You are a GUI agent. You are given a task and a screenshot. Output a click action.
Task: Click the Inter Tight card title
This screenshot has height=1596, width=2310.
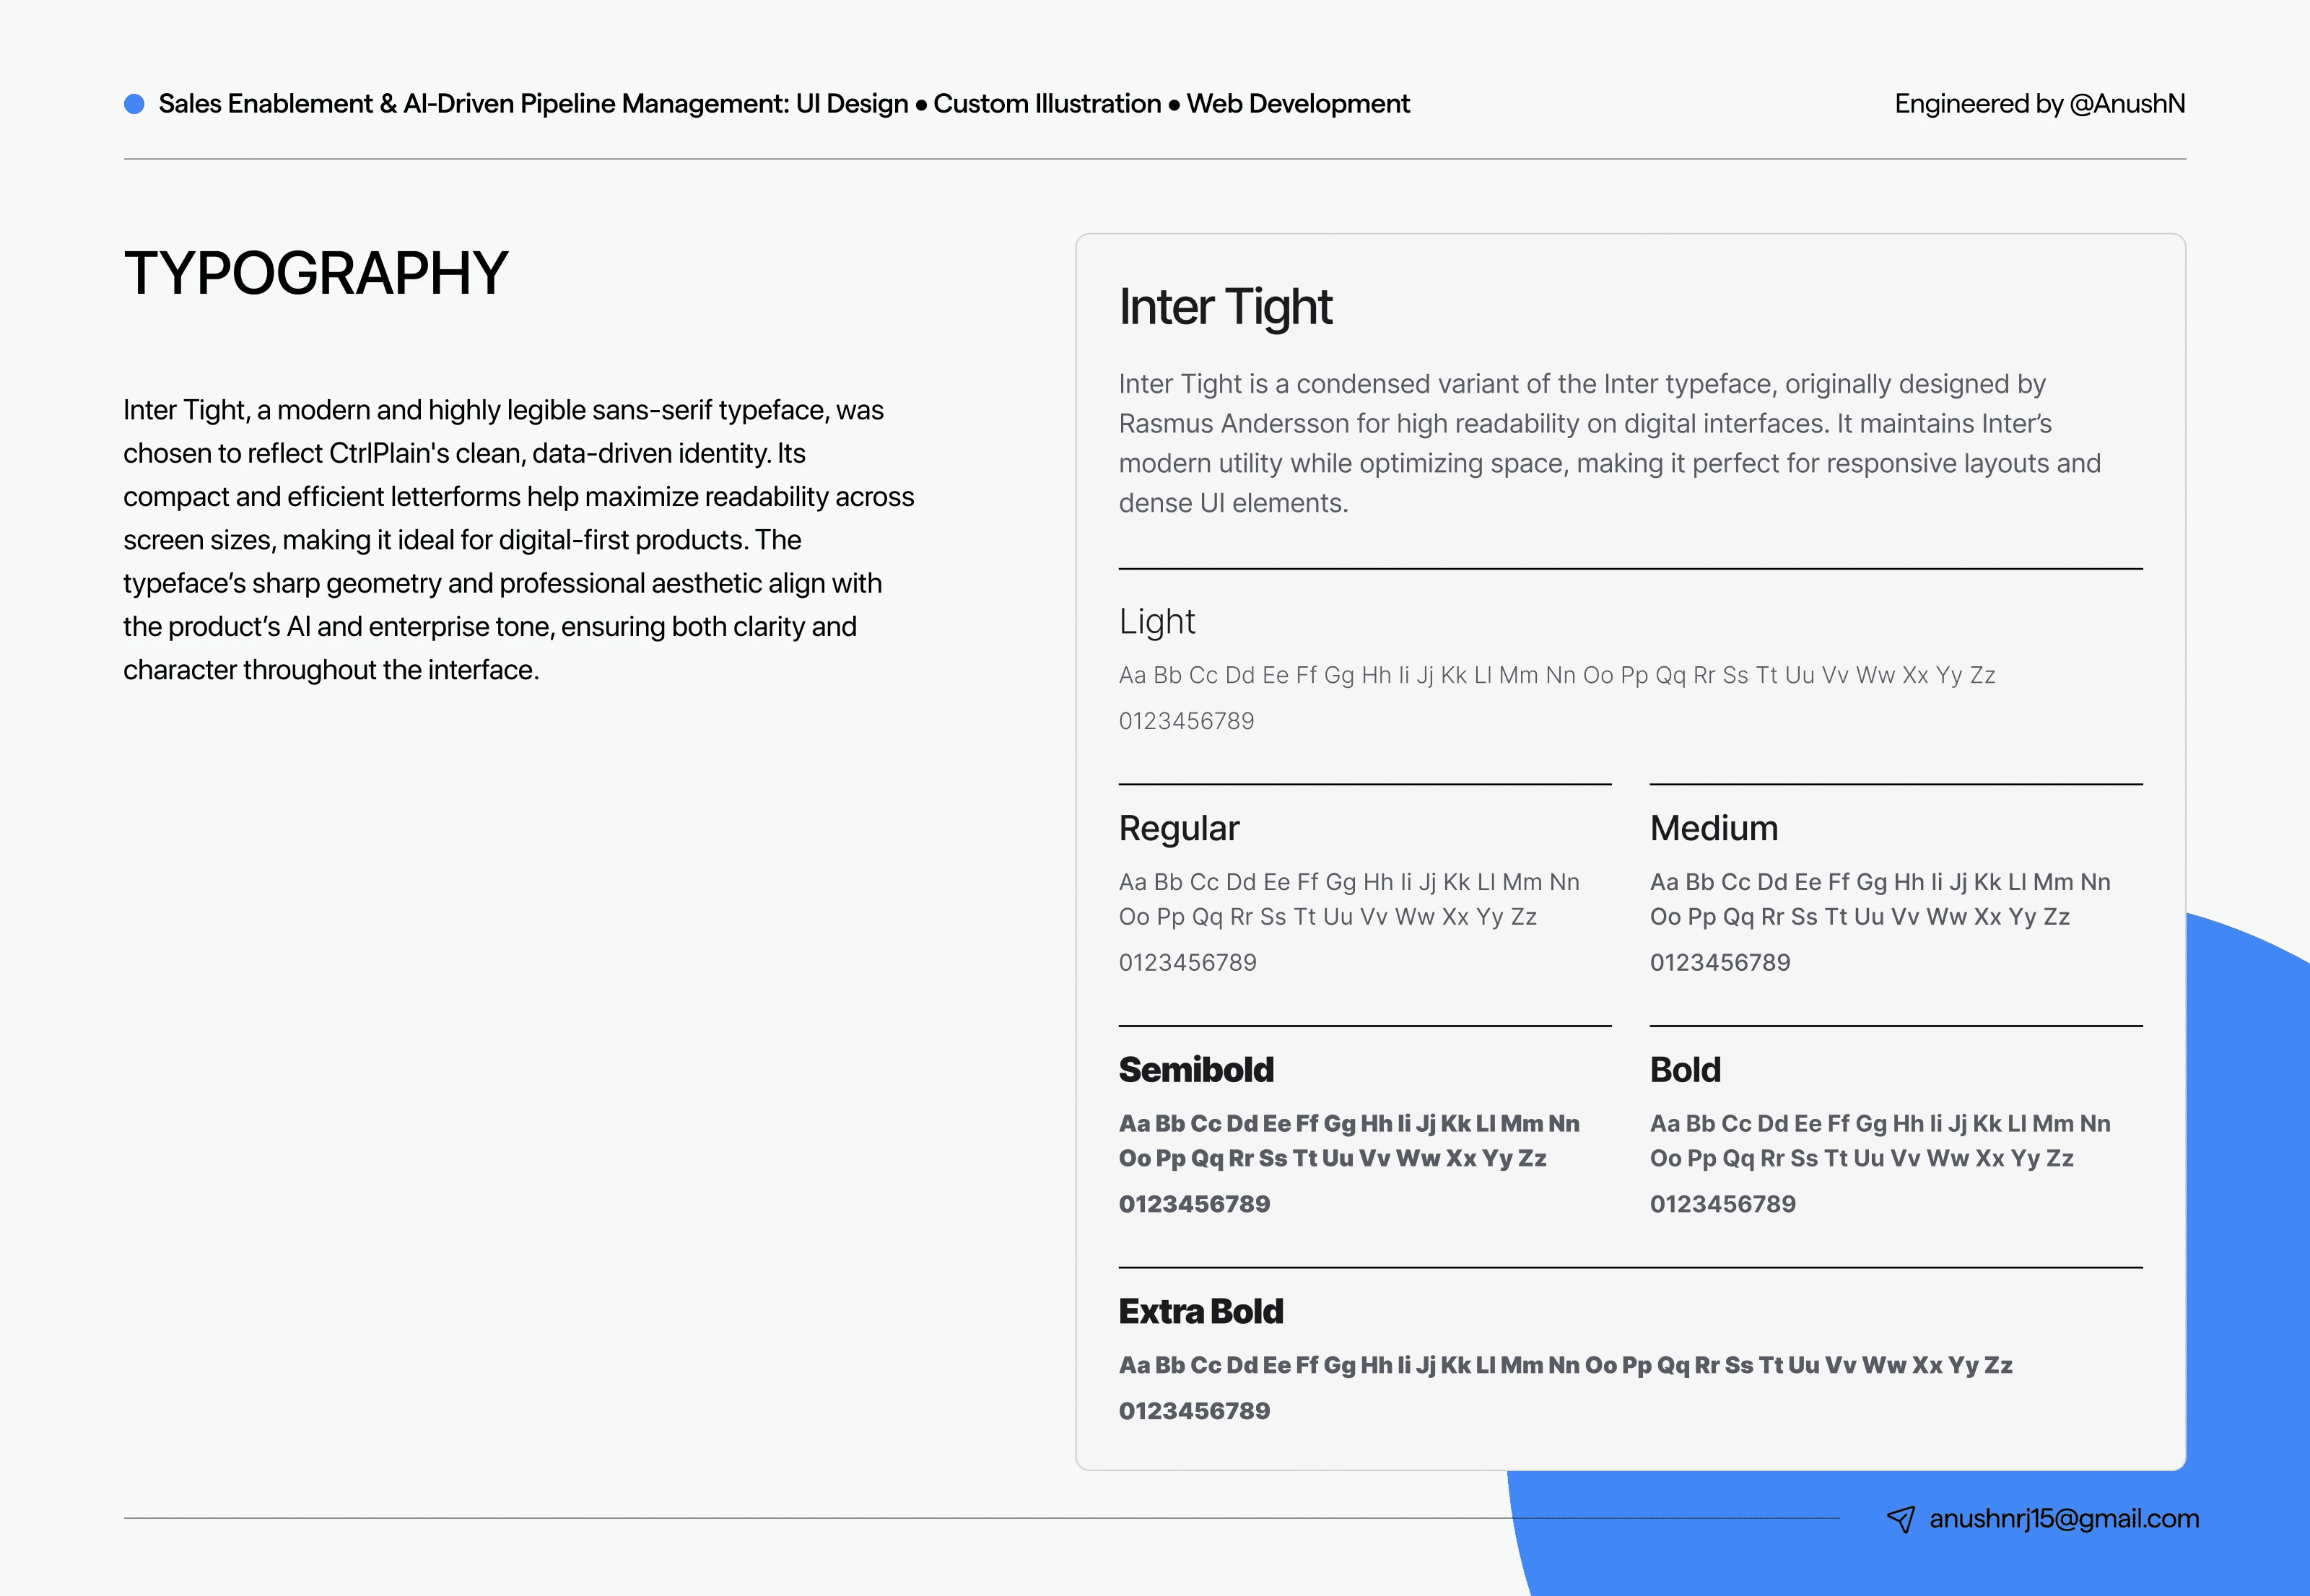(1225, 307)
